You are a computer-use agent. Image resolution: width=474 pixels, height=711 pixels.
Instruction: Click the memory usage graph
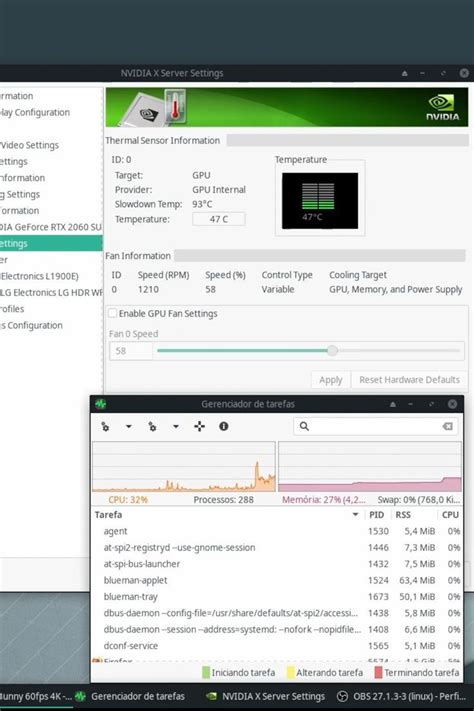(370, 467)
